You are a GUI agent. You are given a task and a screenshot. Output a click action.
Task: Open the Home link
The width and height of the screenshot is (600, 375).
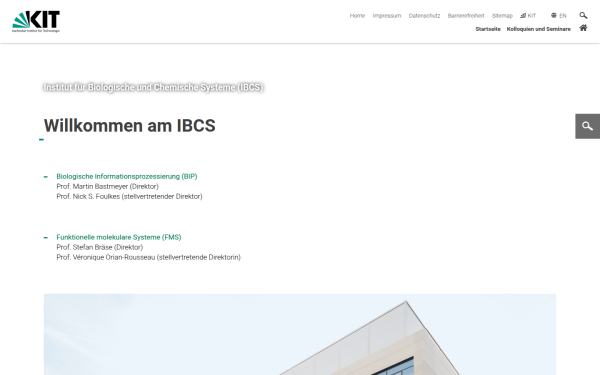pos(357,16)
